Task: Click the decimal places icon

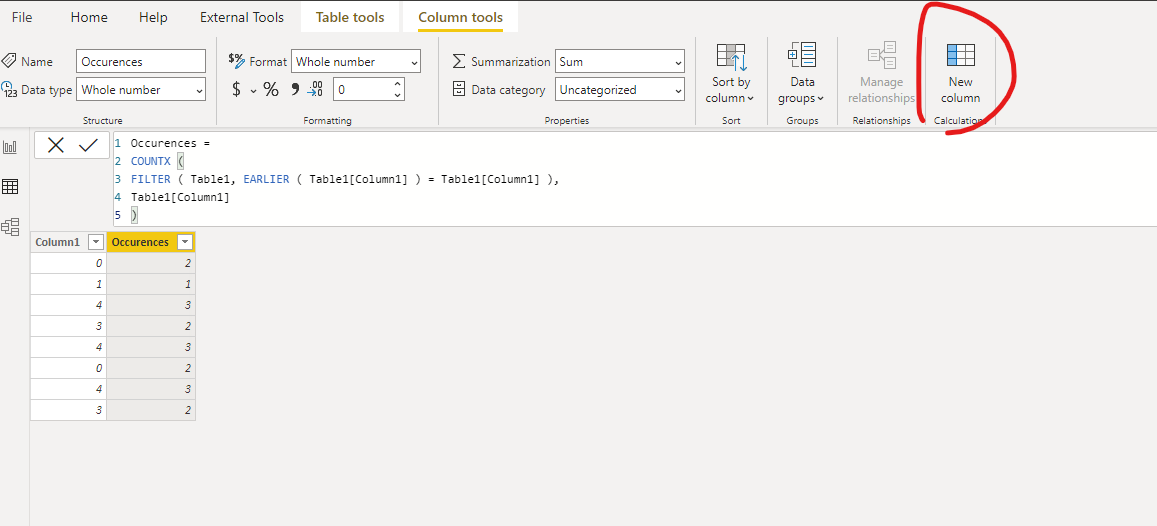Action: point(316,90)
